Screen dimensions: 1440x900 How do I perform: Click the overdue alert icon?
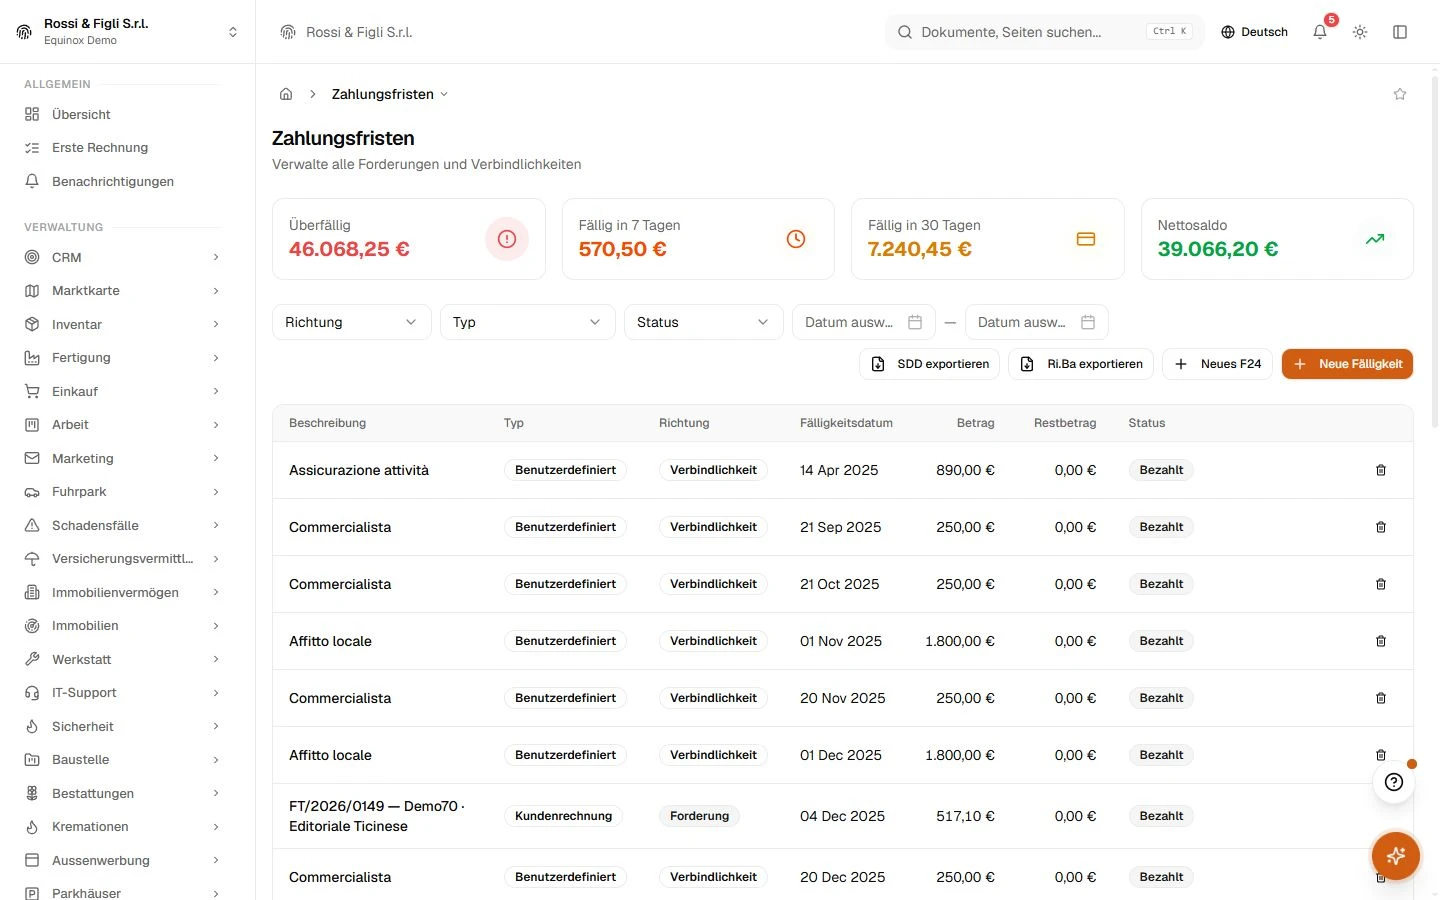point(507,239)
